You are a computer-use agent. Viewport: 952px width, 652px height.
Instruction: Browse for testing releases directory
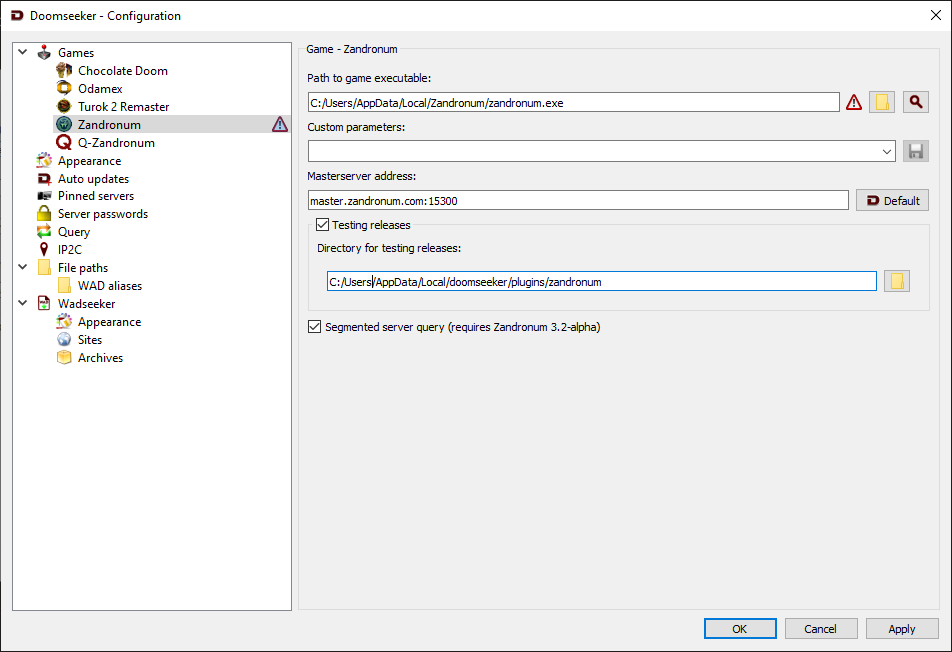tap(897, 281)
